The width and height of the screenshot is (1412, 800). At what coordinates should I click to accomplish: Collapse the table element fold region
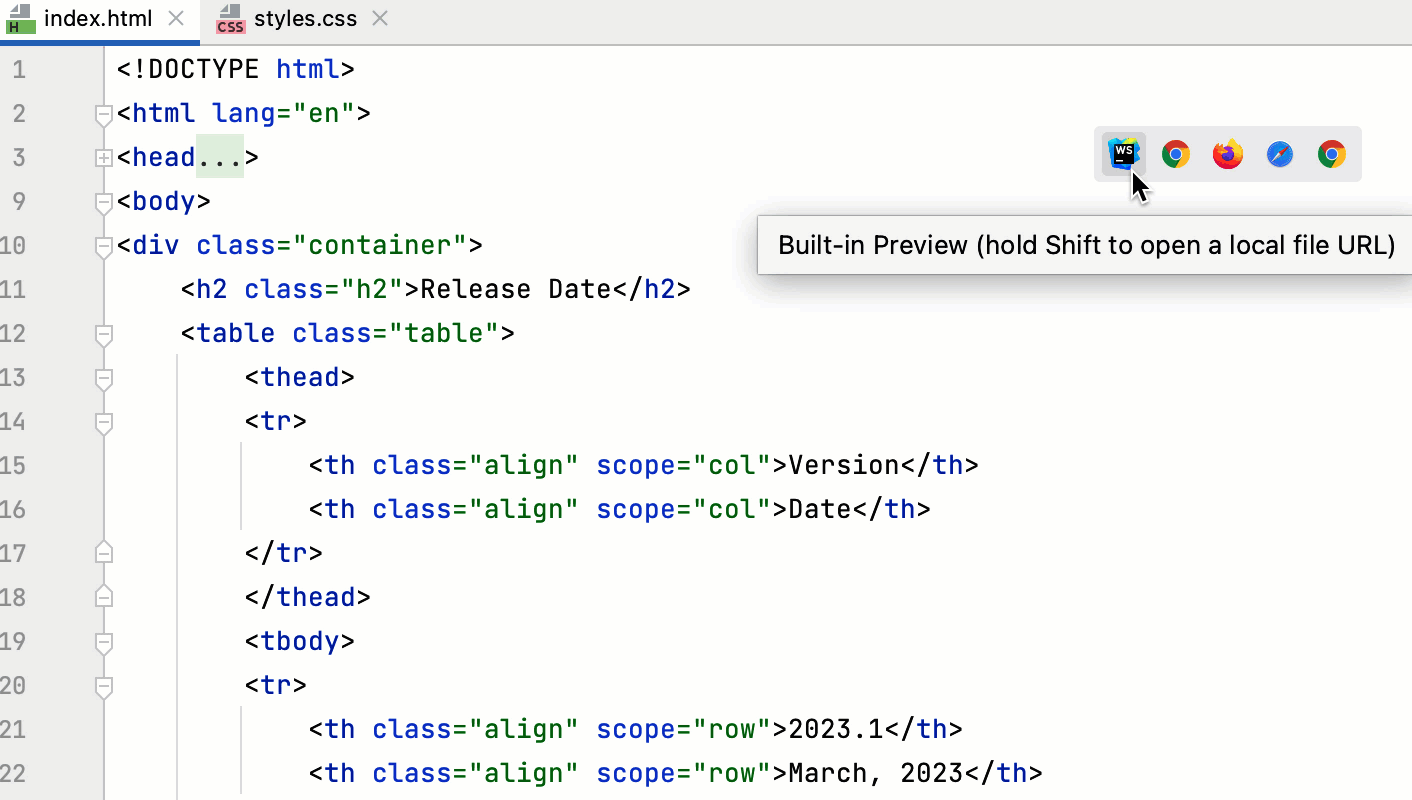point(103,335)
